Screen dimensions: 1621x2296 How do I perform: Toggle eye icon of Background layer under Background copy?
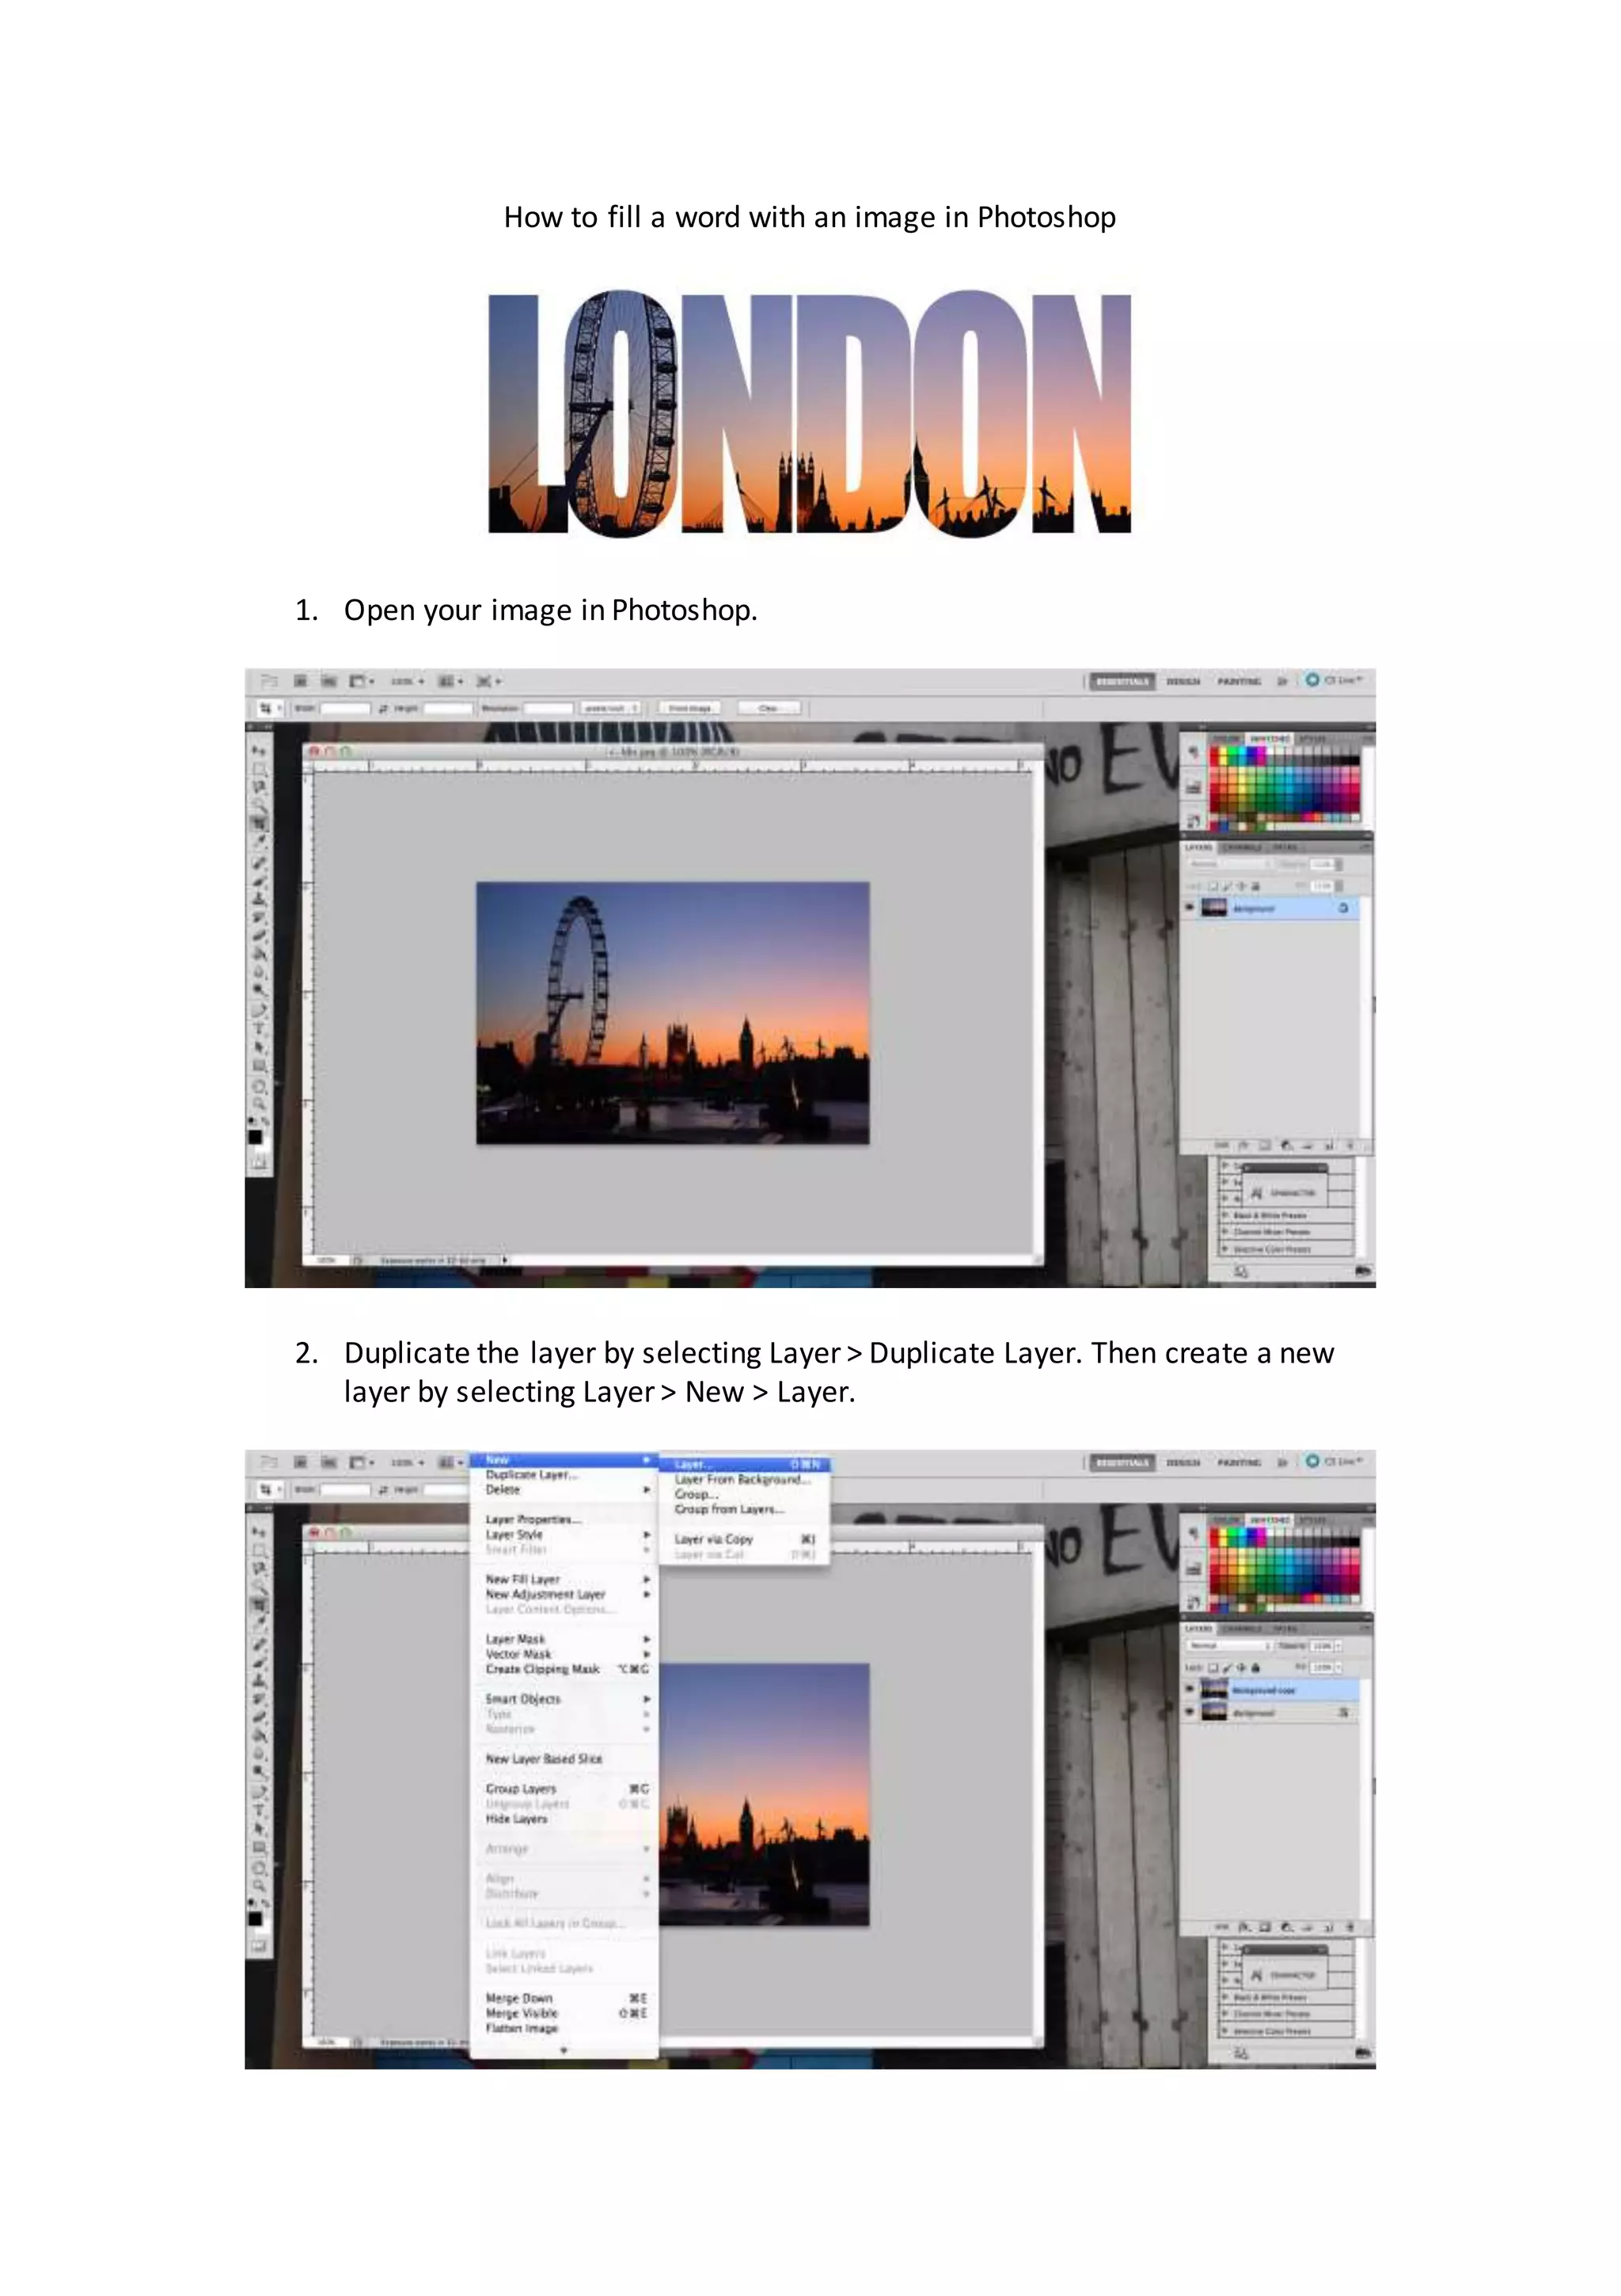[1190, 1712]
